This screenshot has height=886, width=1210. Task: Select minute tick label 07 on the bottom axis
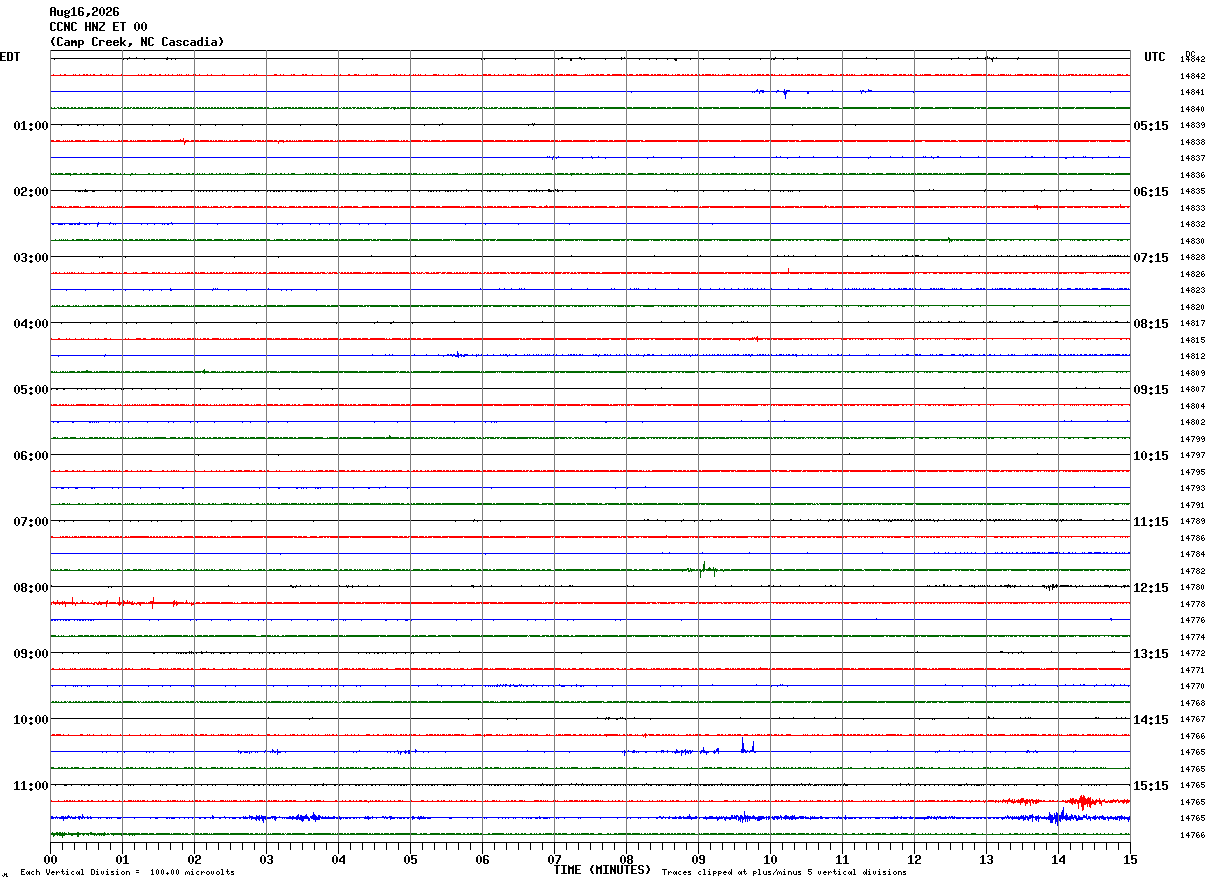click(x=554, y=859)
